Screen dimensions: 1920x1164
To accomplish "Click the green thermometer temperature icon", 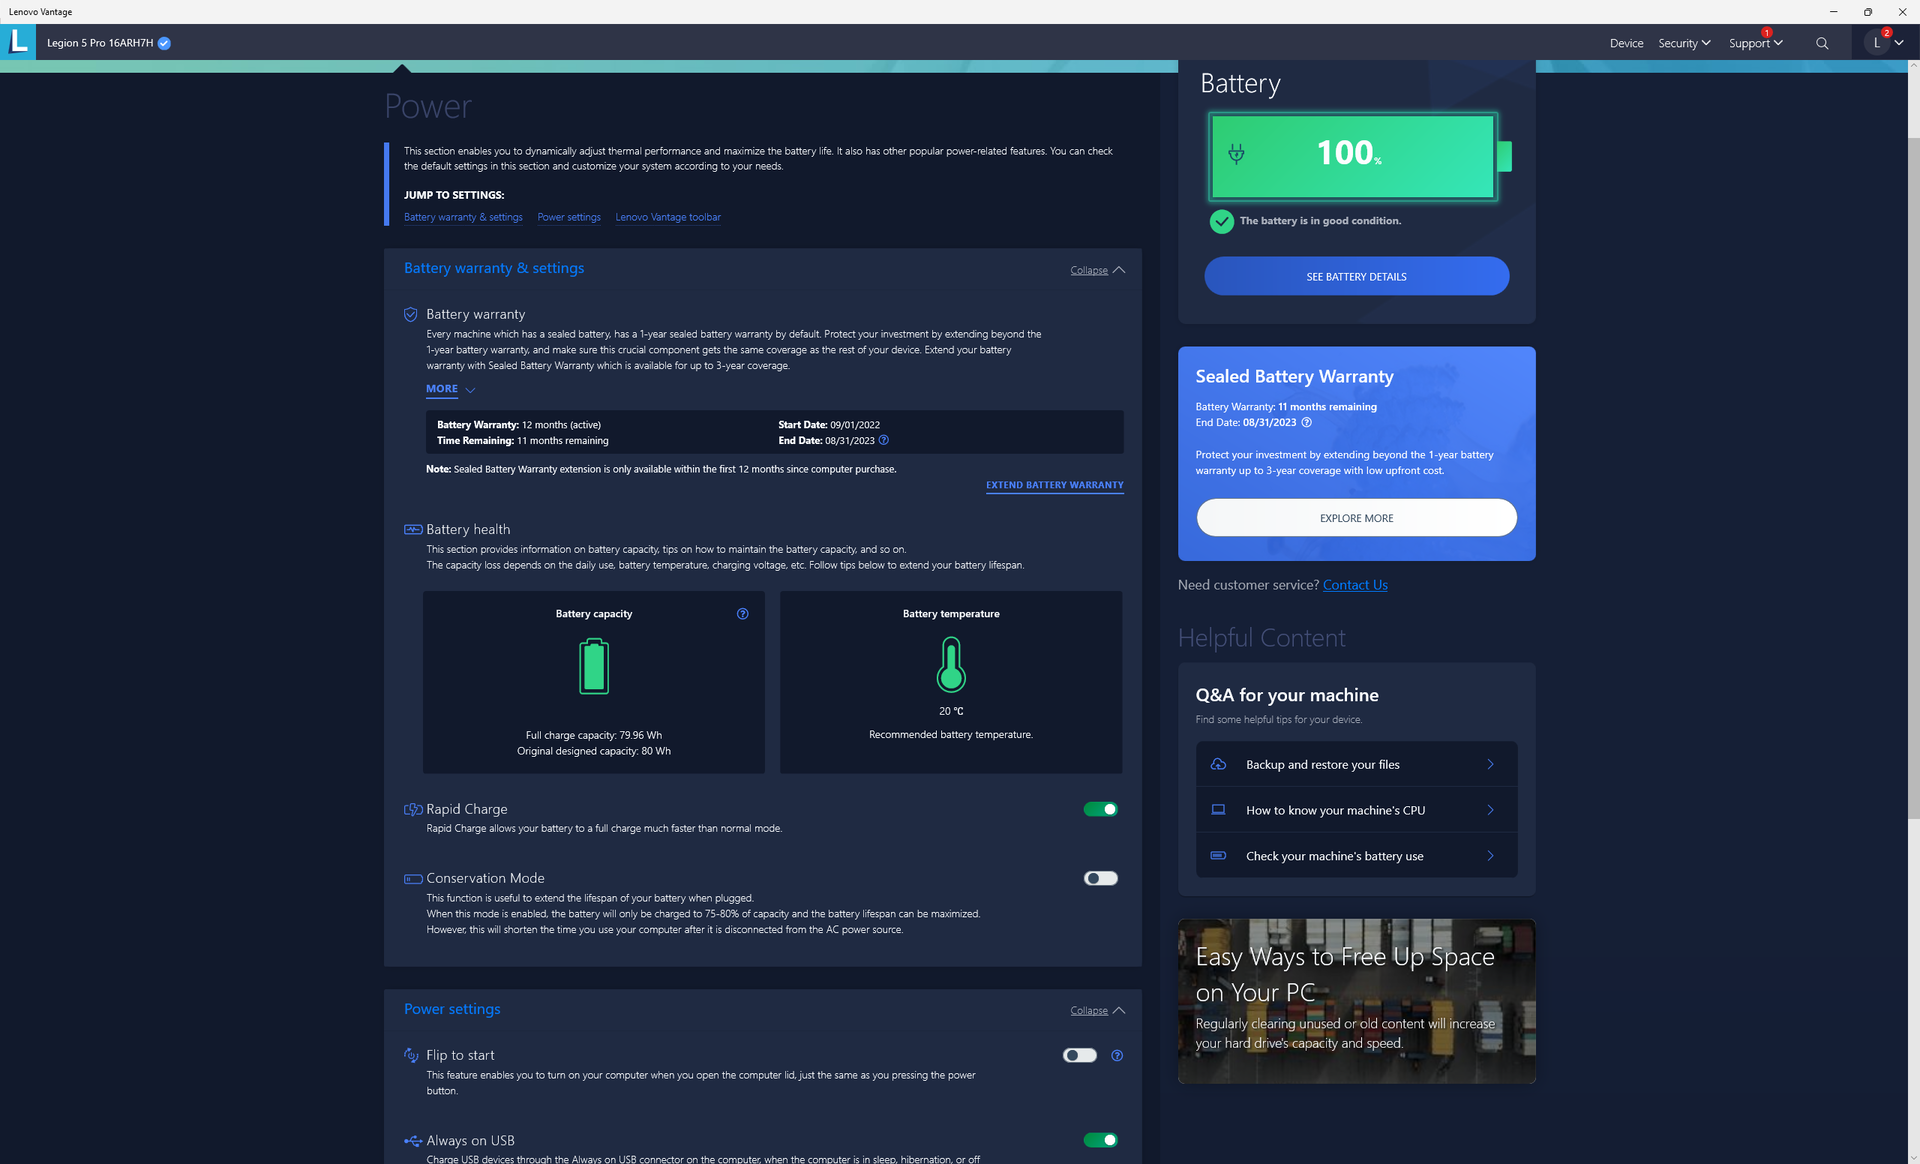I will tap(951, 665).
